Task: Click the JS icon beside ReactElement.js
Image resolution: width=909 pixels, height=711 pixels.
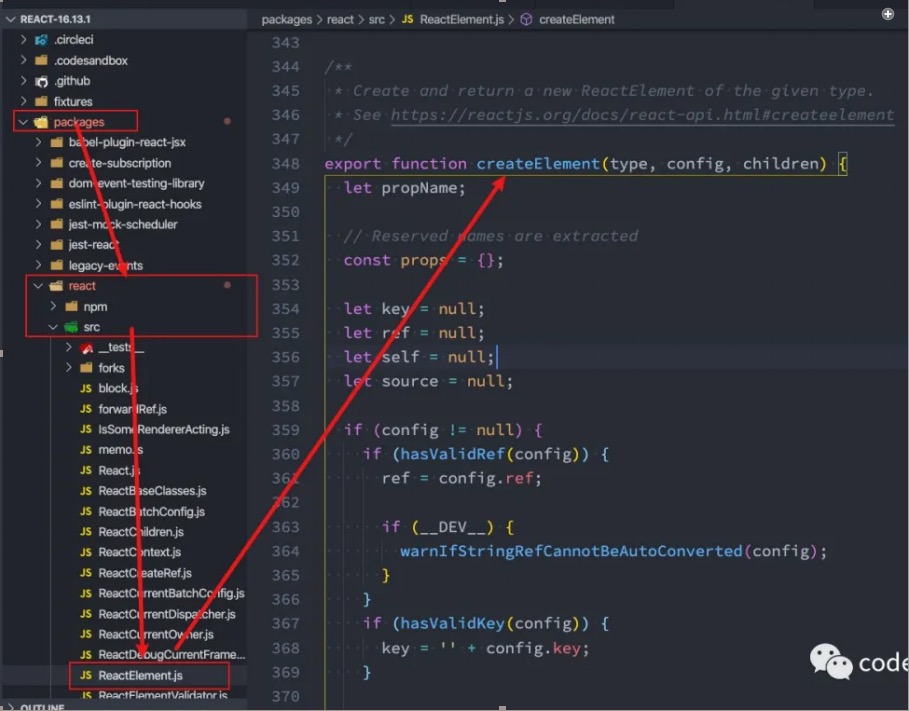Action: click(86, 675)
